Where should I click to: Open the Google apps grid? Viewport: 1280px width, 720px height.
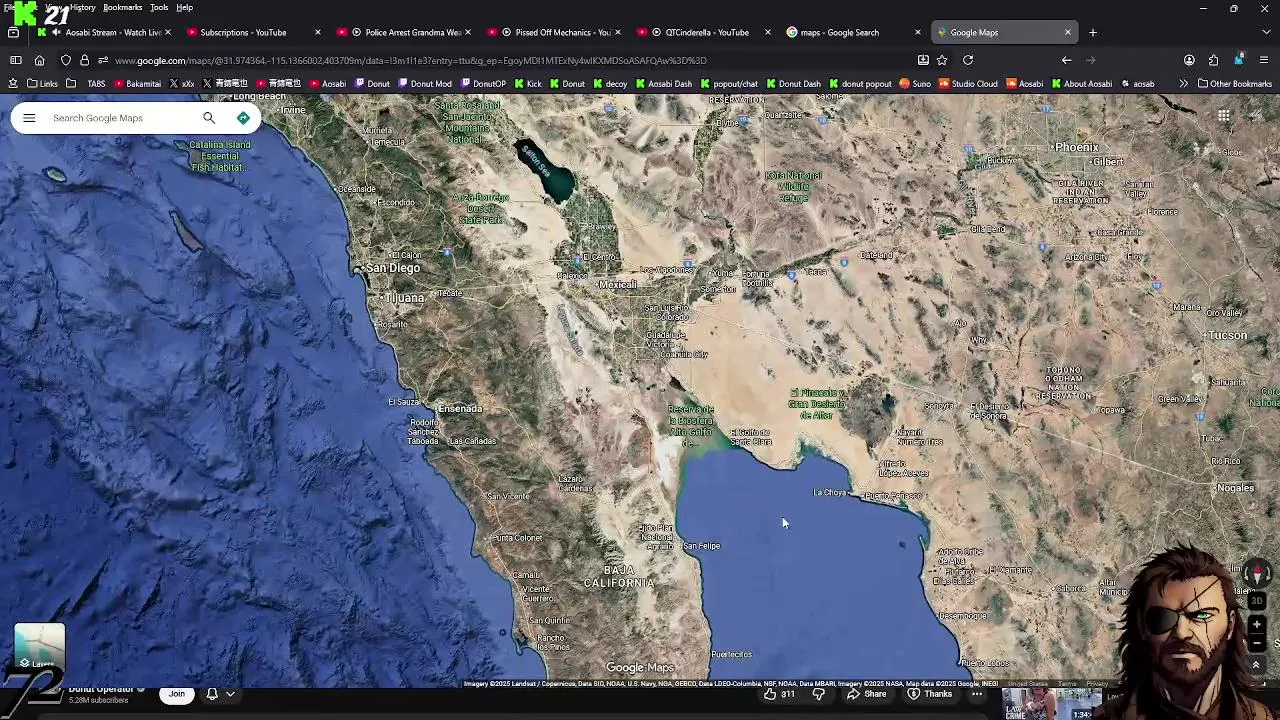pos(1223,116)
